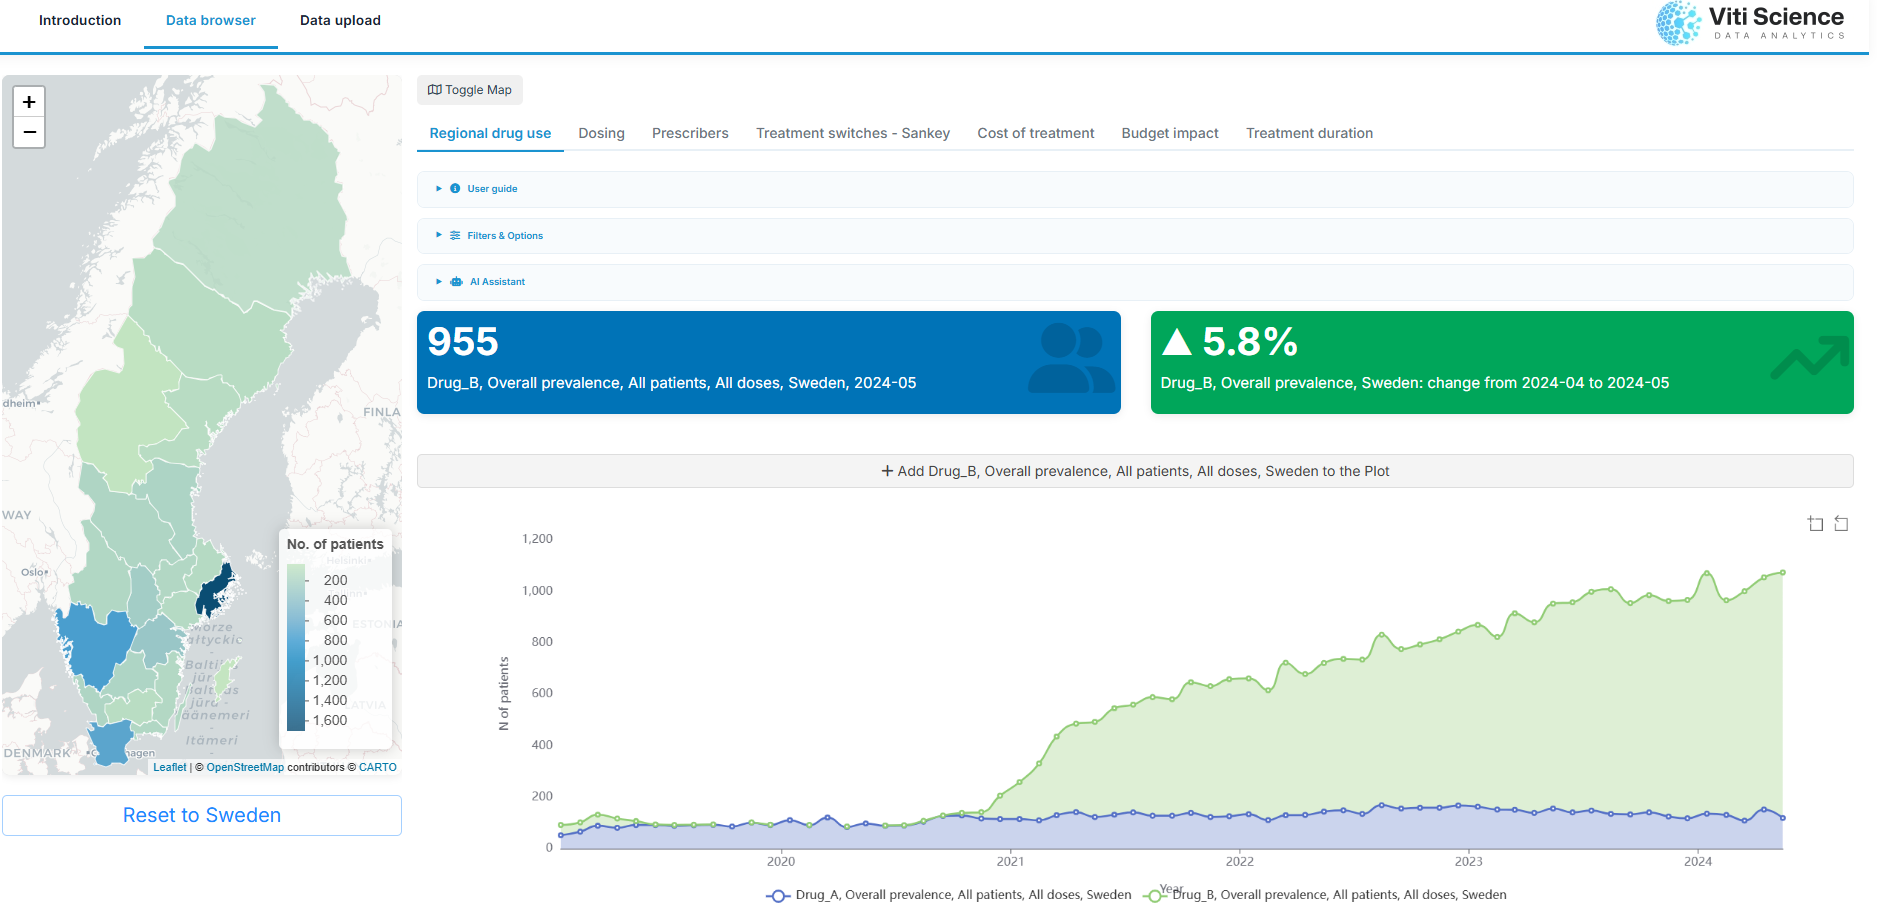
Task: Click the 2021 x-axis label
Action: click(1010, 862)
